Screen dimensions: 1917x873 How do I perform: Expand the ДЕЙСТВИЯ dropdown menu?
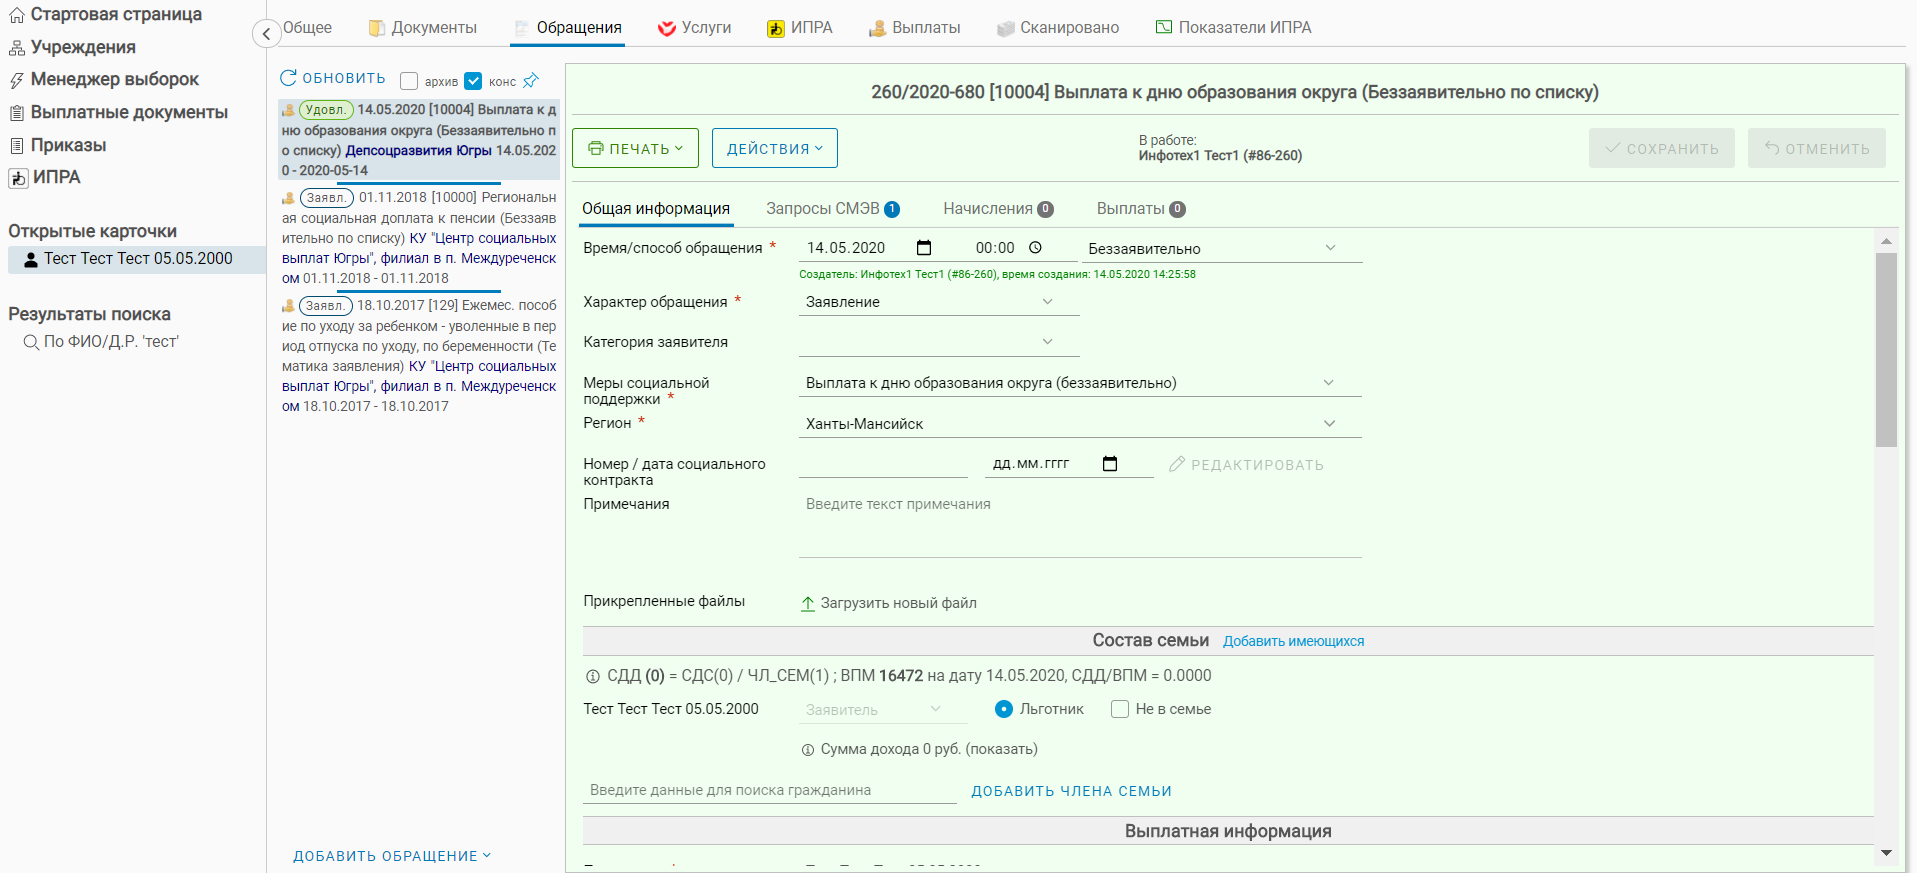click(775, 148)
